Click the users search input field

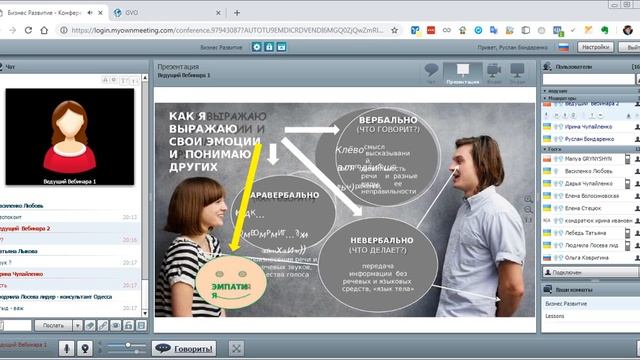(x=589, y=79)
